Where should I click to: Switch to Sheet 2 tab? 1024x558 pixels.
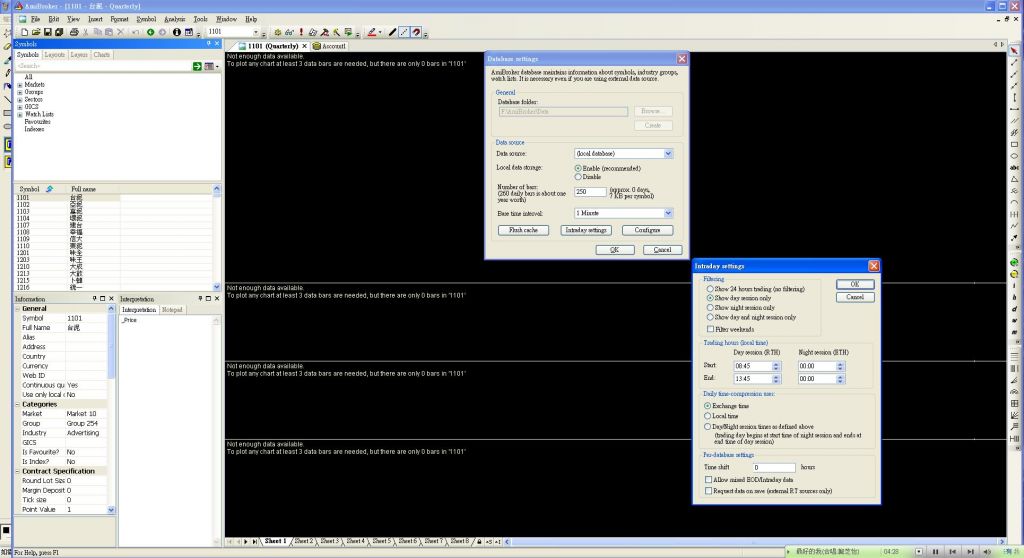coord(304,541)
